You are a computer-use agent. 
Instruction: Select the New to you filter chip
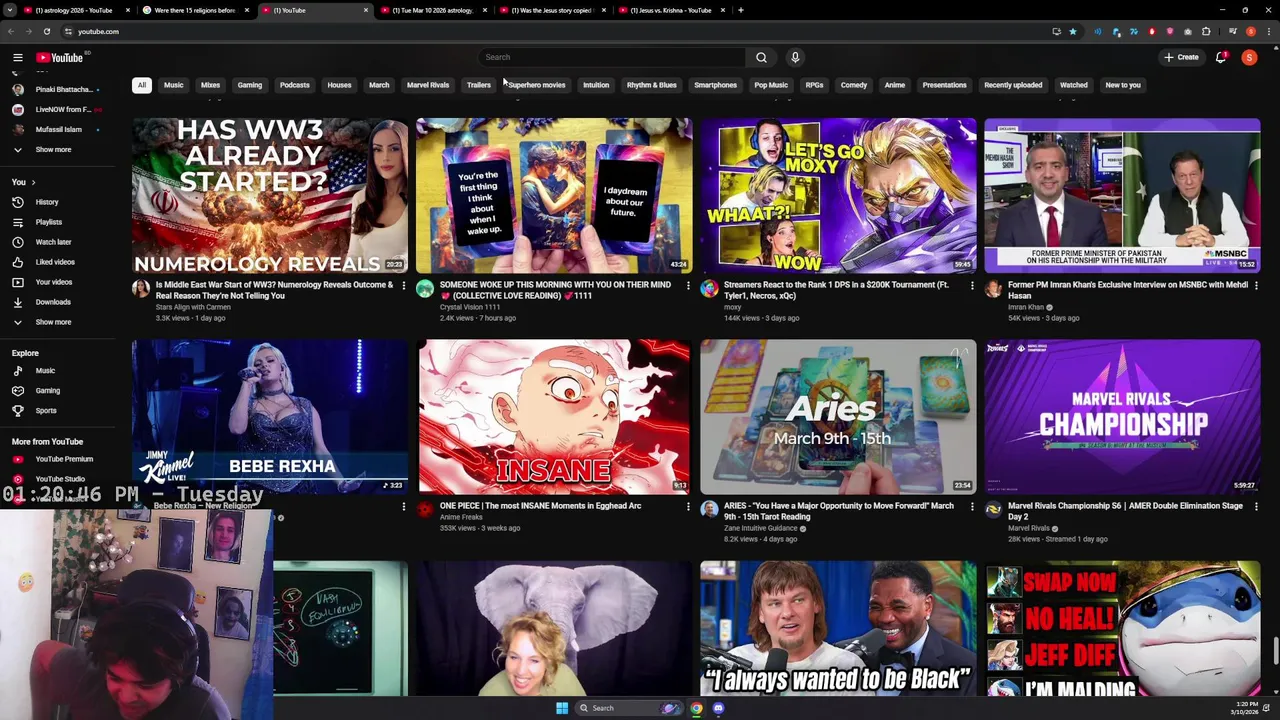coord(1123,85)
